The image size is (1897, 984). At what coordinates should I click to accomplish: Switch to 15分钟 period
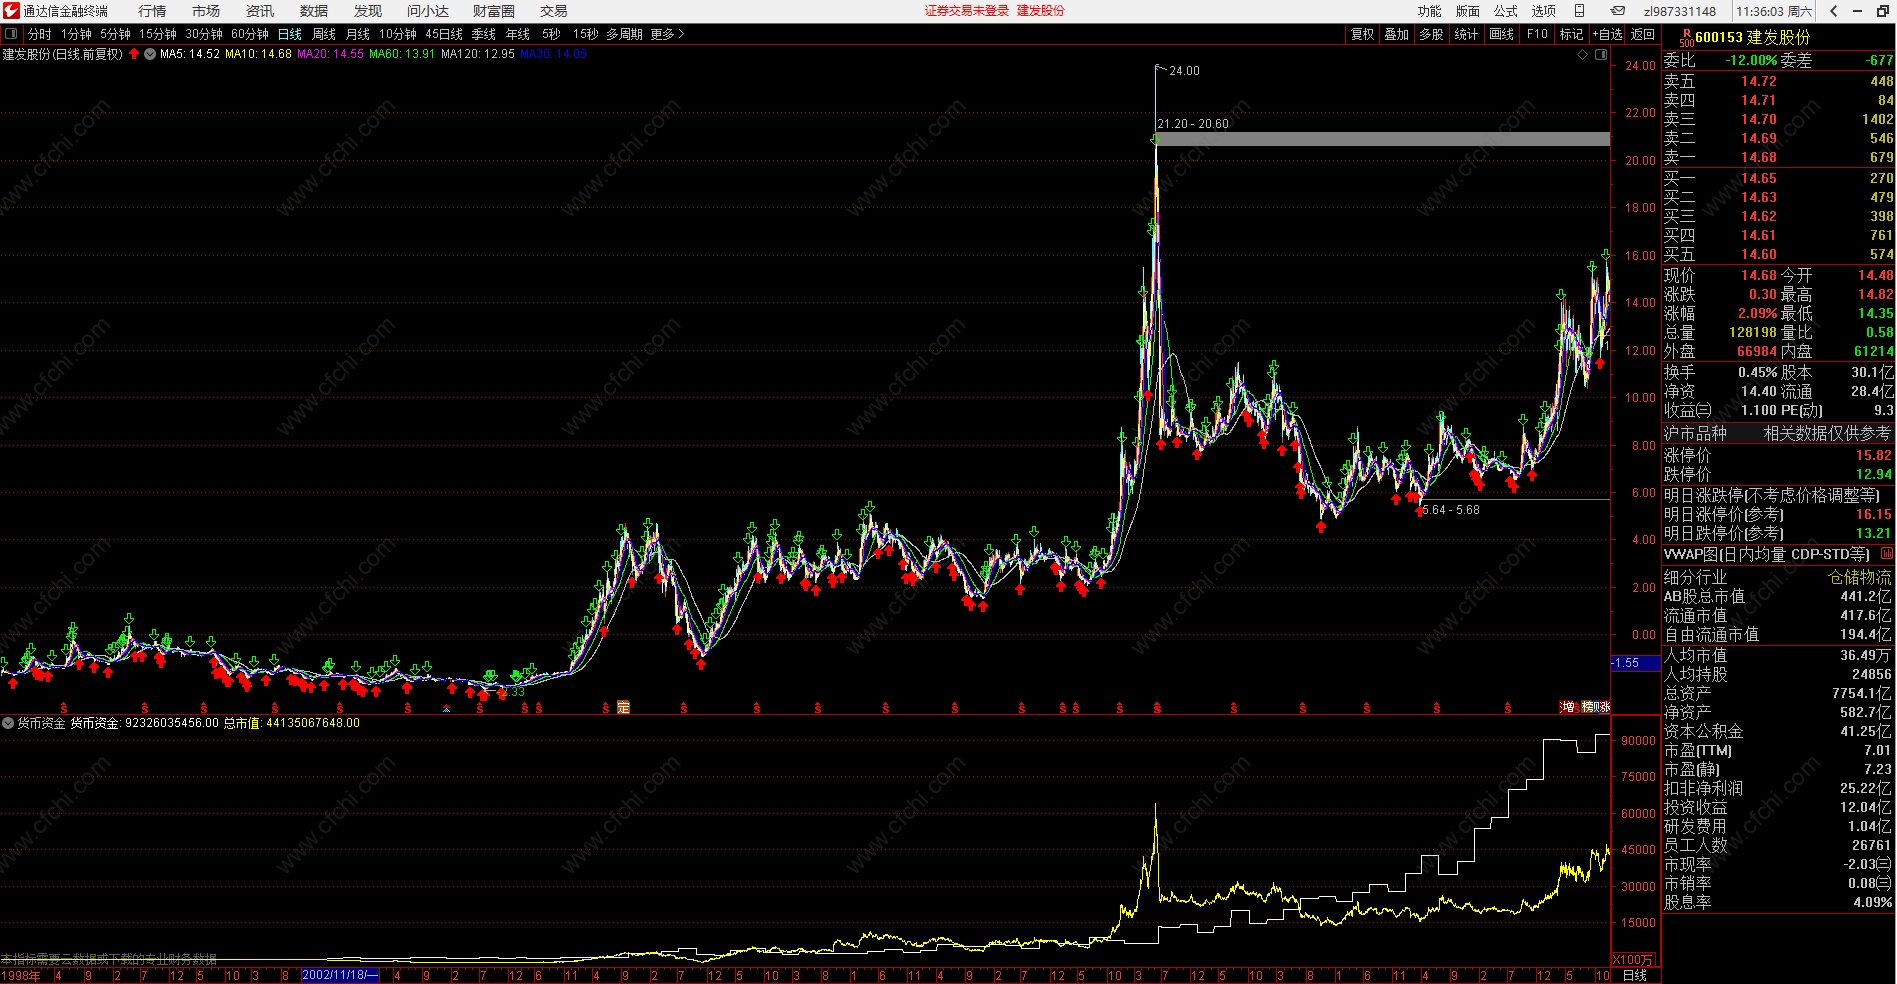[158, 34]
